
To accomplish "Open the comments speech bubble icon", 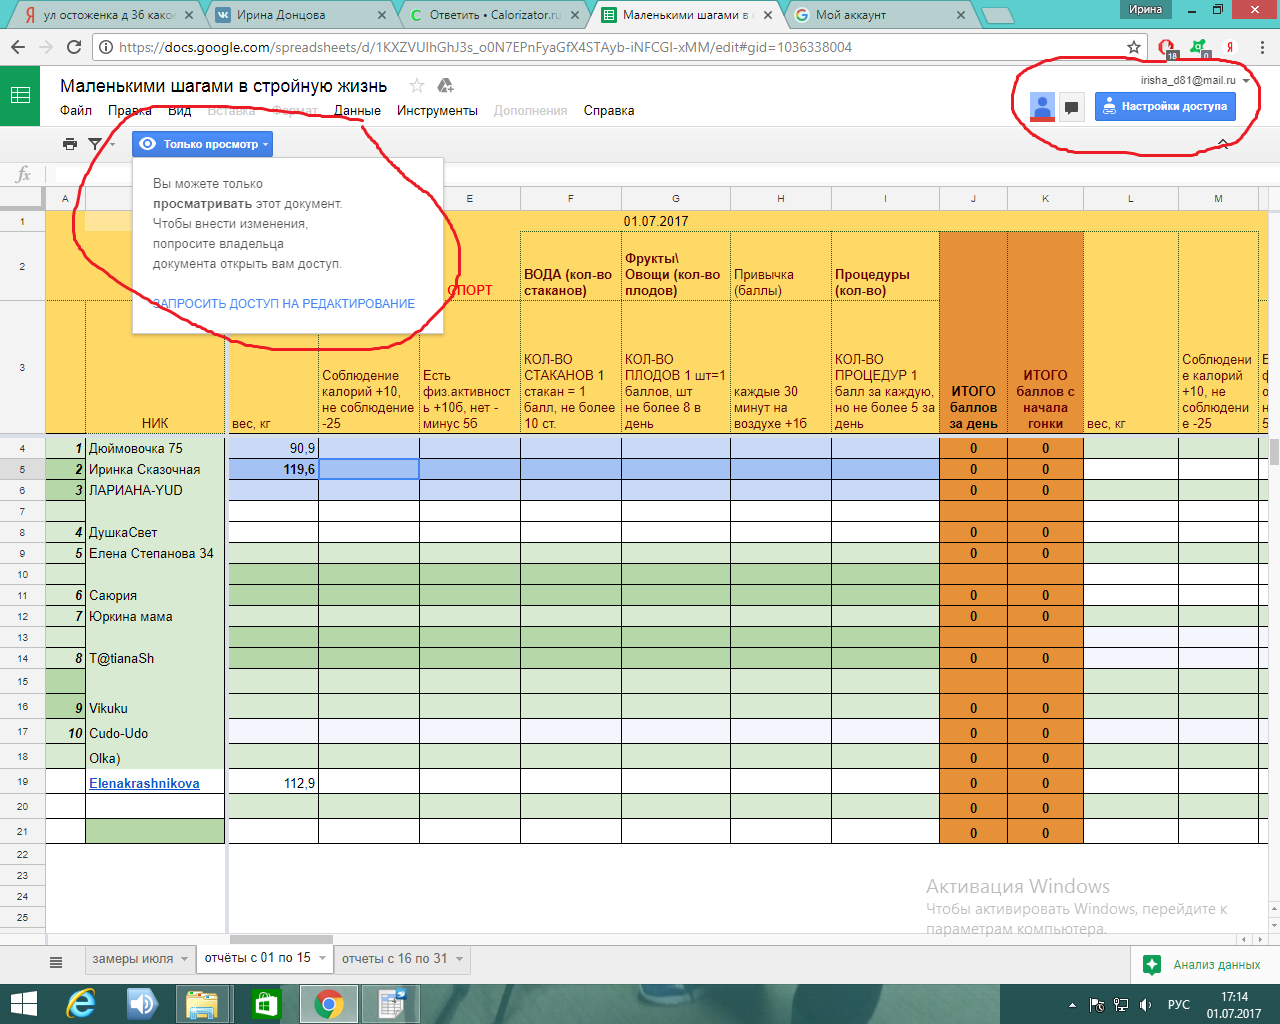I will tap(1071, 107).
